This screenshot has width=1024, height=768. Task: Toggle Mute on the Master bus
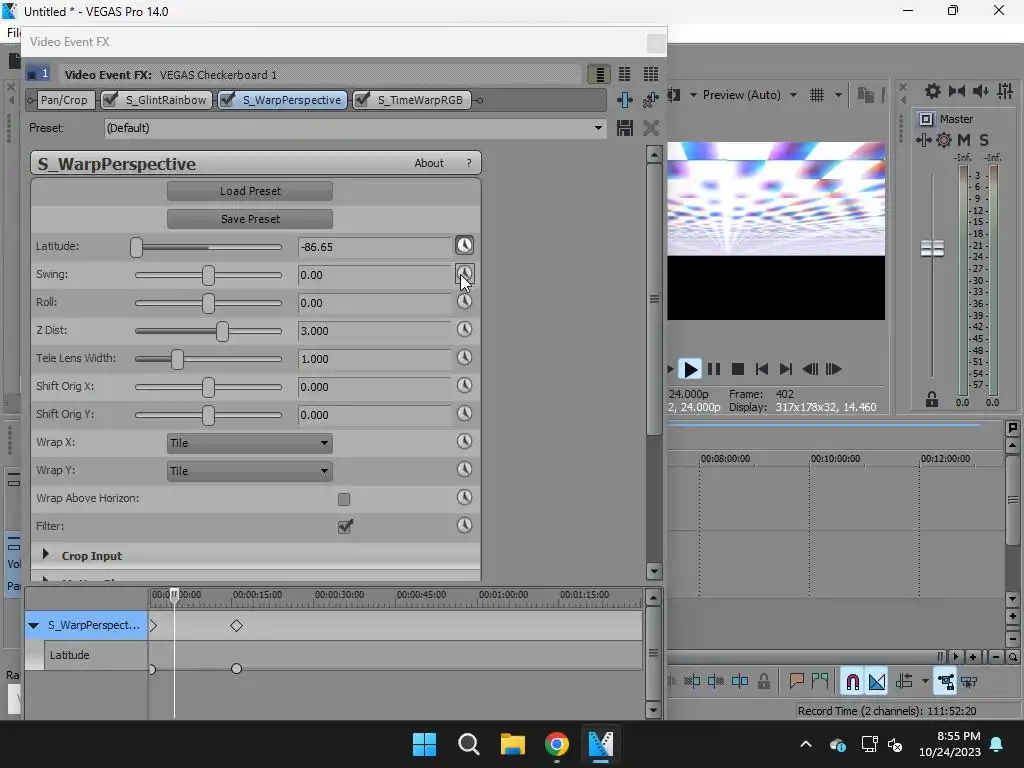point(963,140)
